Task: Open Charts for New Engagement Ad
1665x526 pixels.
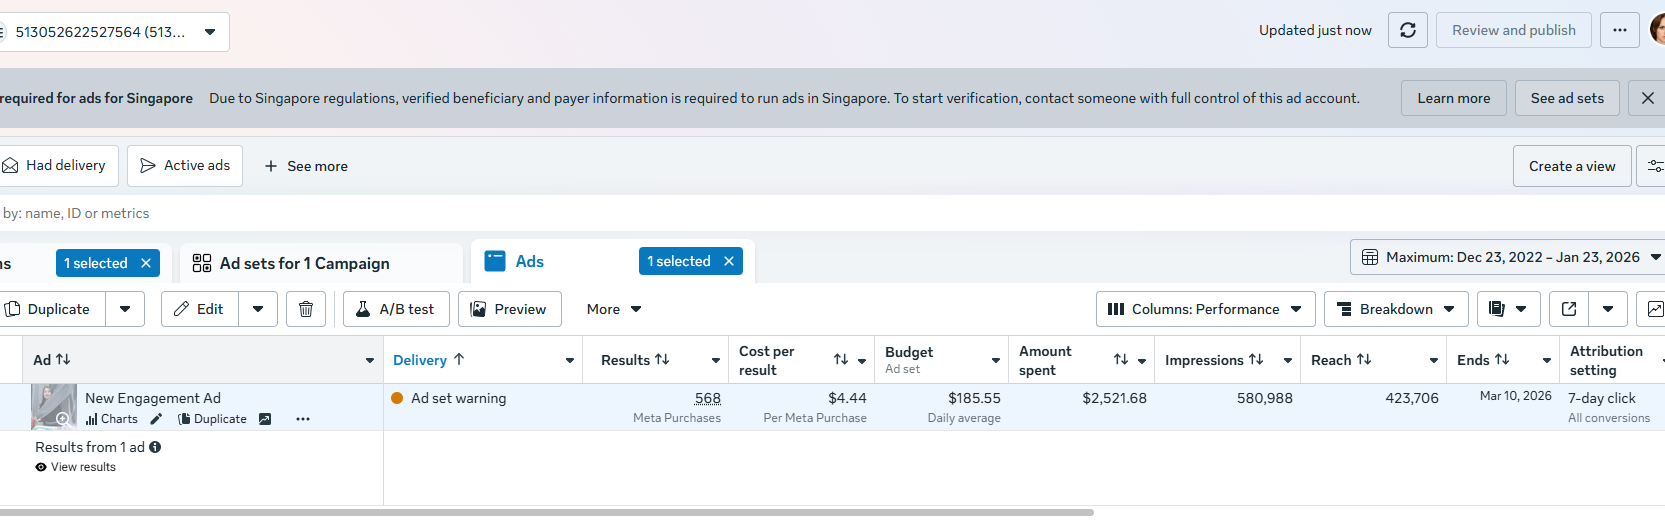Action: click(112, 419)
